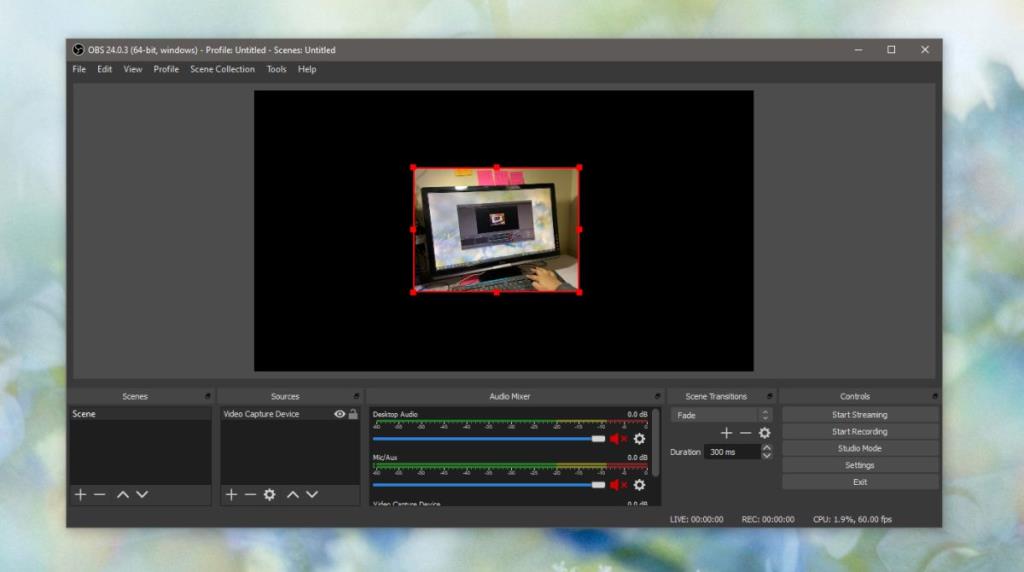Add a new source with plus icon
Viewport: 1024px width, 572px height.
pyautogui.click(x=231, y=495)
